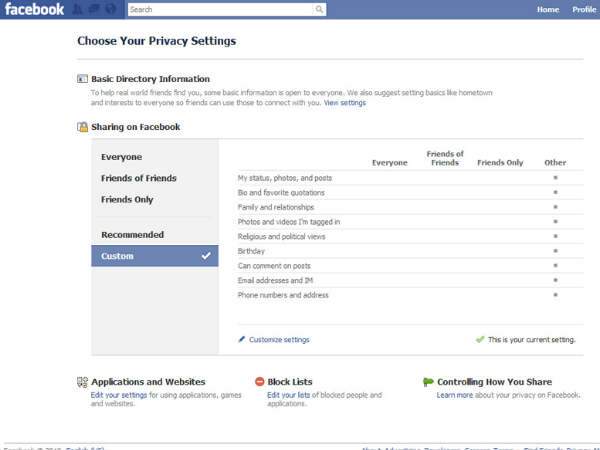Click the Applications and Websites icon
Screen dimensions: 600x450
pos(83,382)
